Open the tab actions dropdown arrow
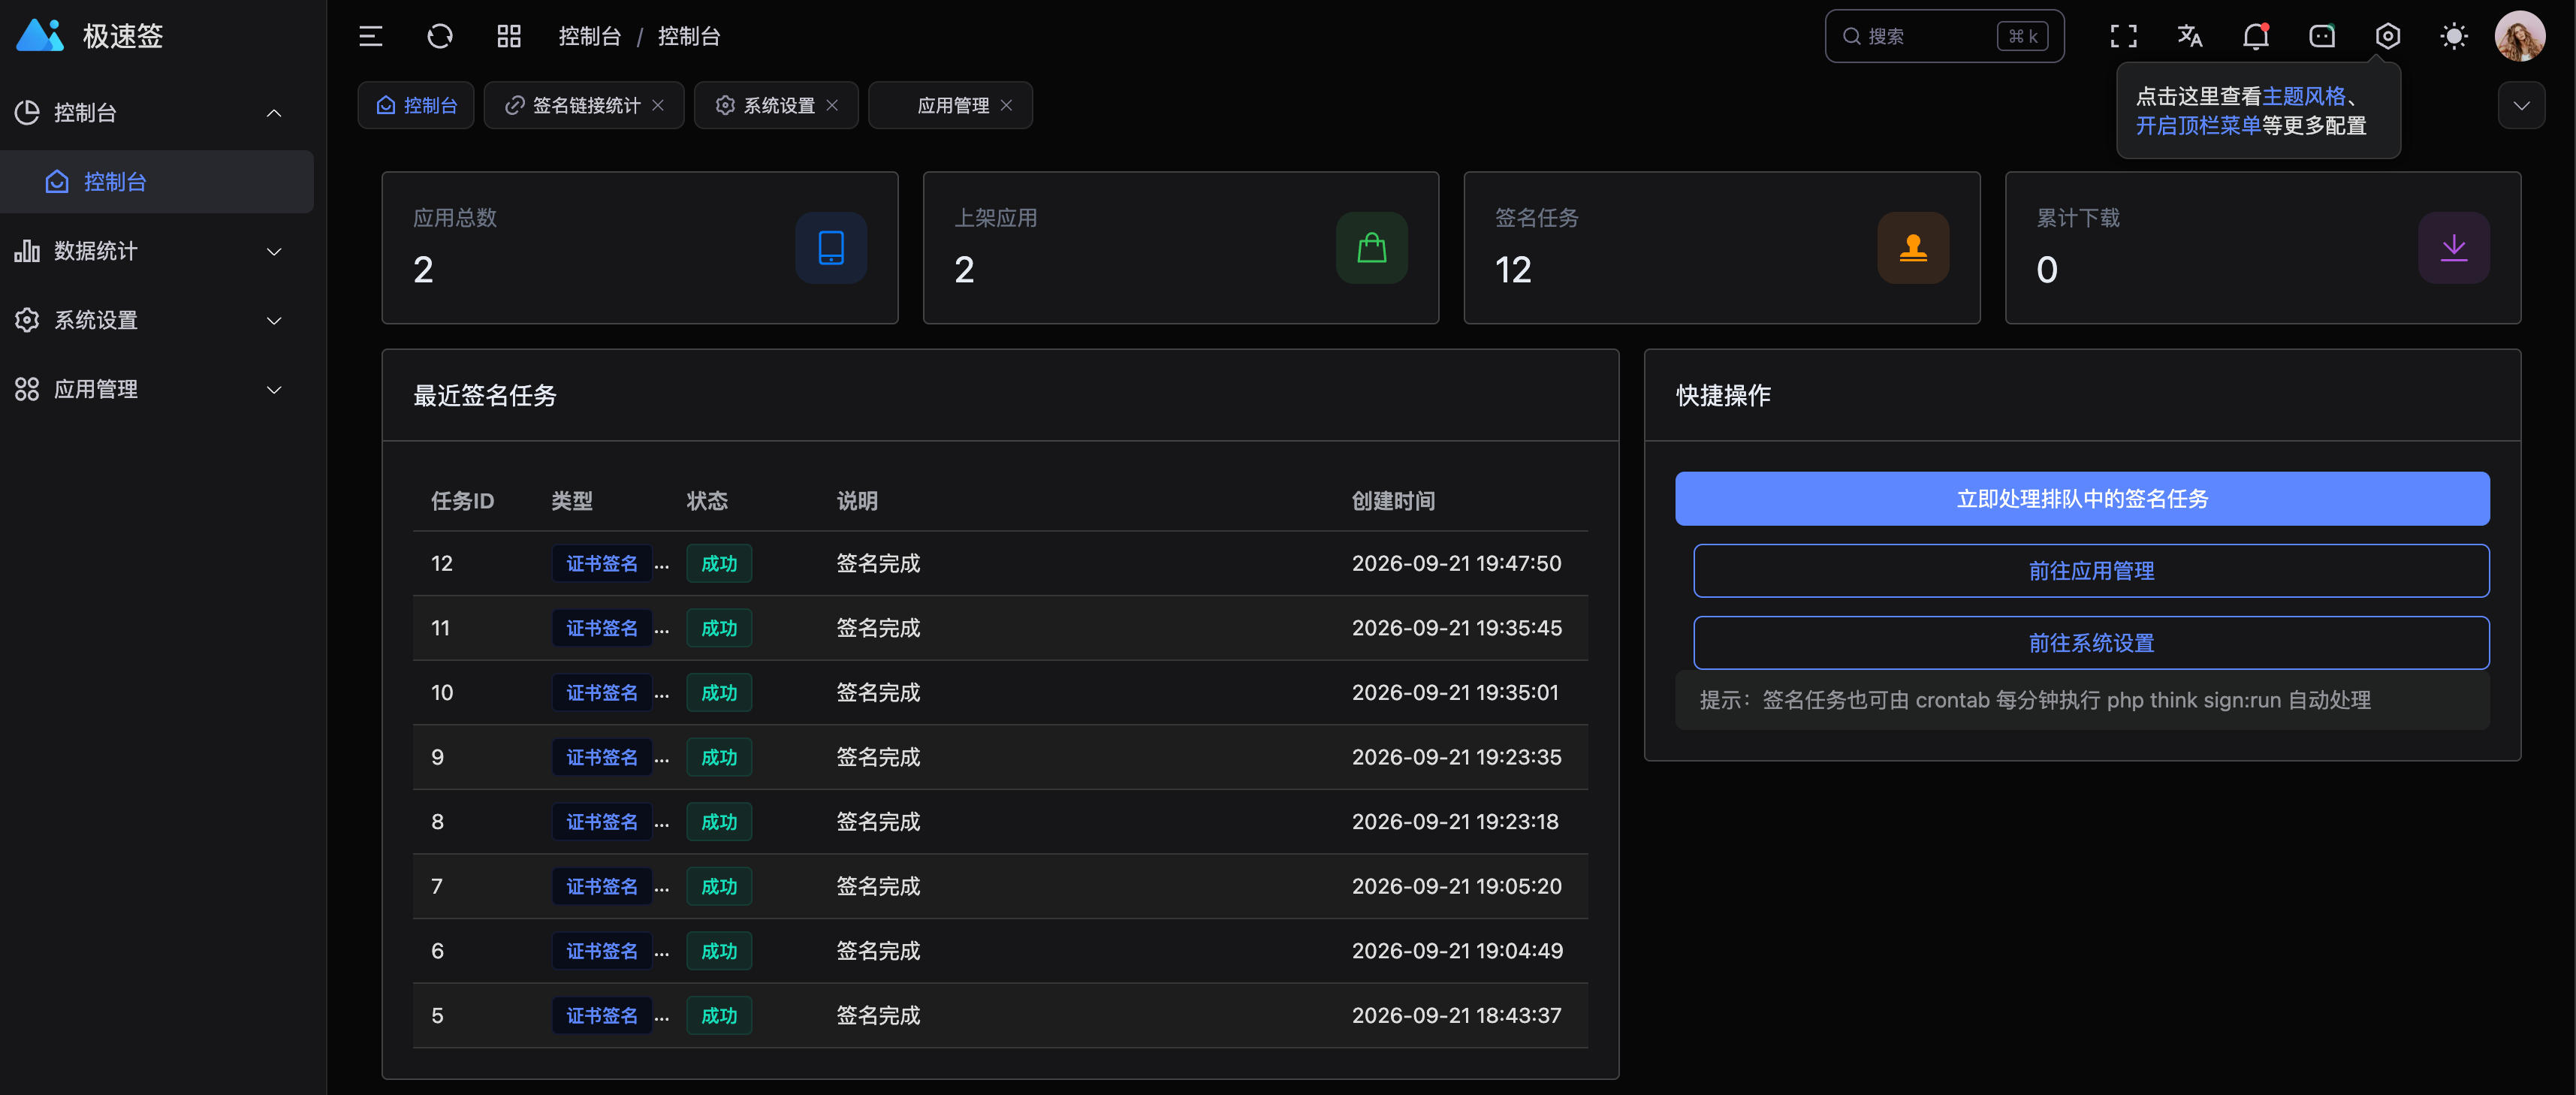The image size is (2576, 1095). click(x=2521, y=105)
